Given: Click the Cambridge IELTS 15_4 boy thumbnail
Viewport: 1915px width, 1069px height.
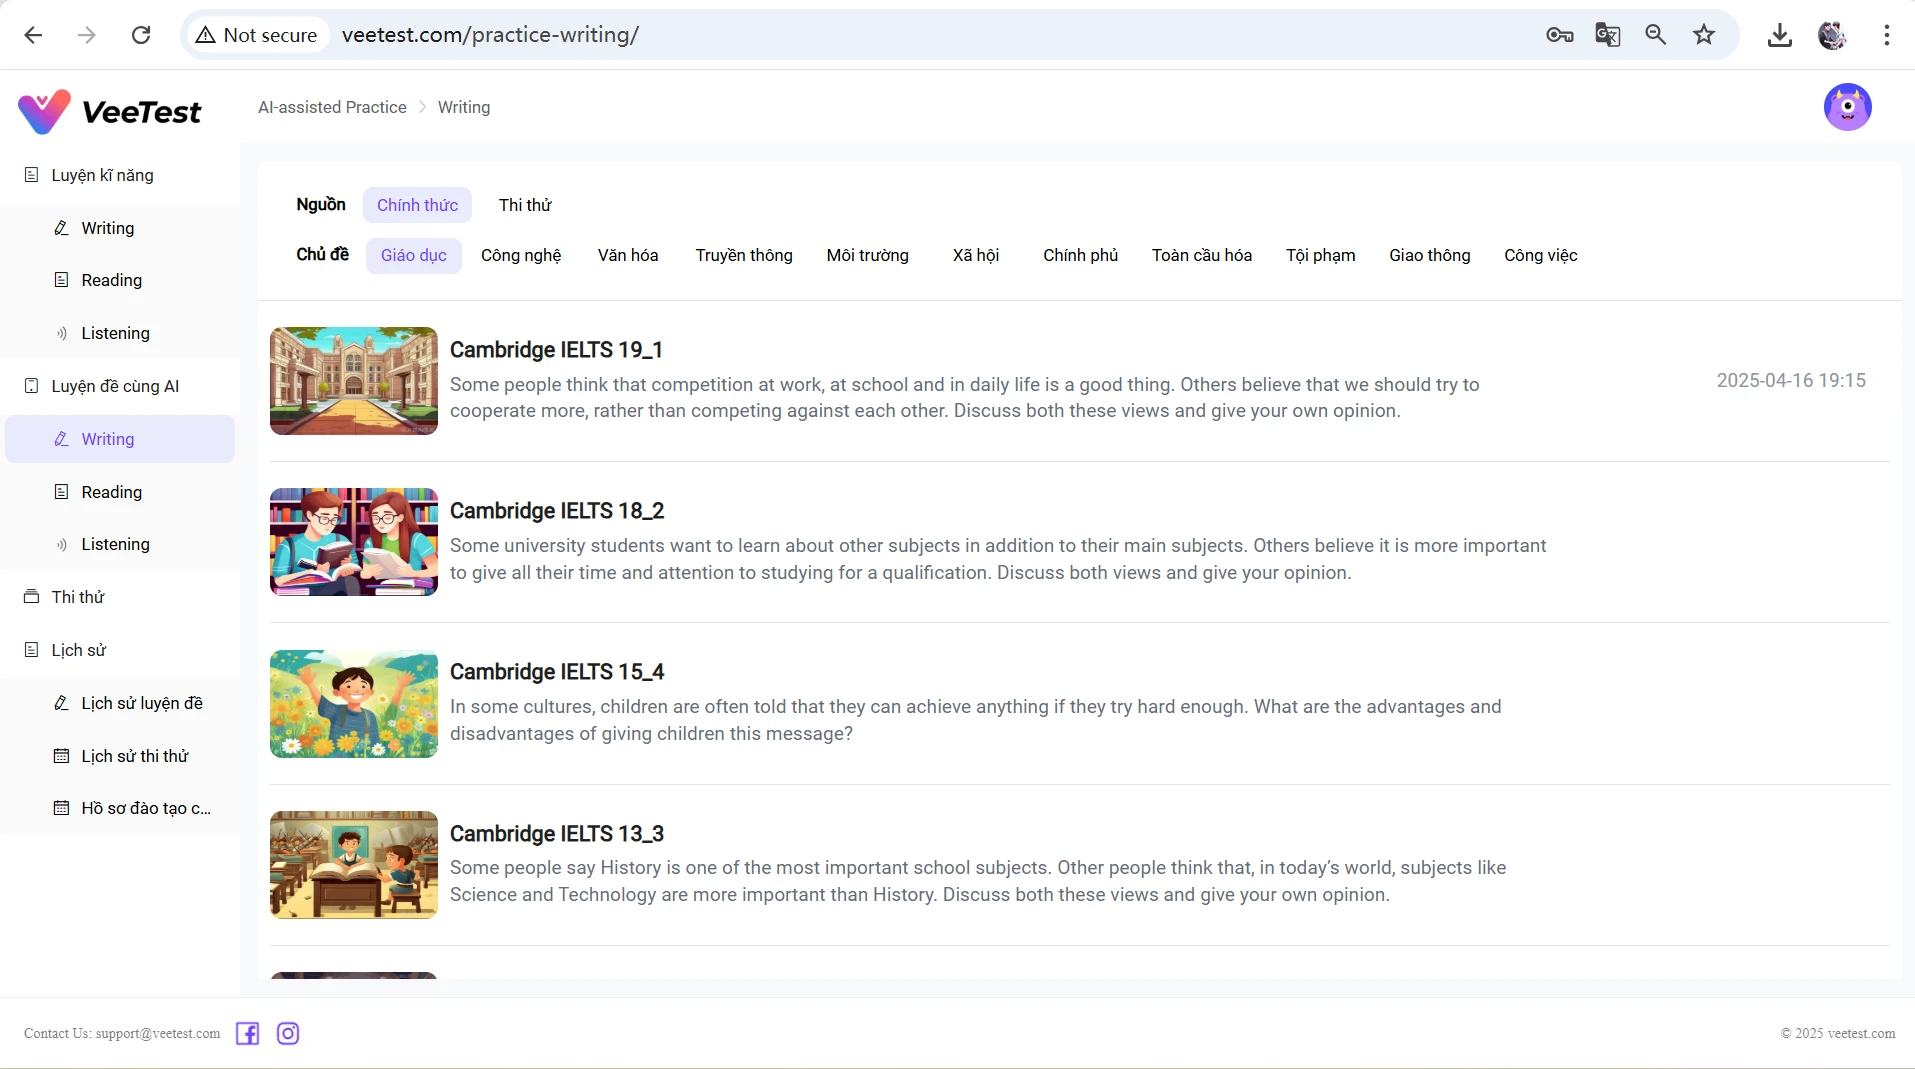Looking at the screenshot, I should pyautogui.click(x=354, y=704).
